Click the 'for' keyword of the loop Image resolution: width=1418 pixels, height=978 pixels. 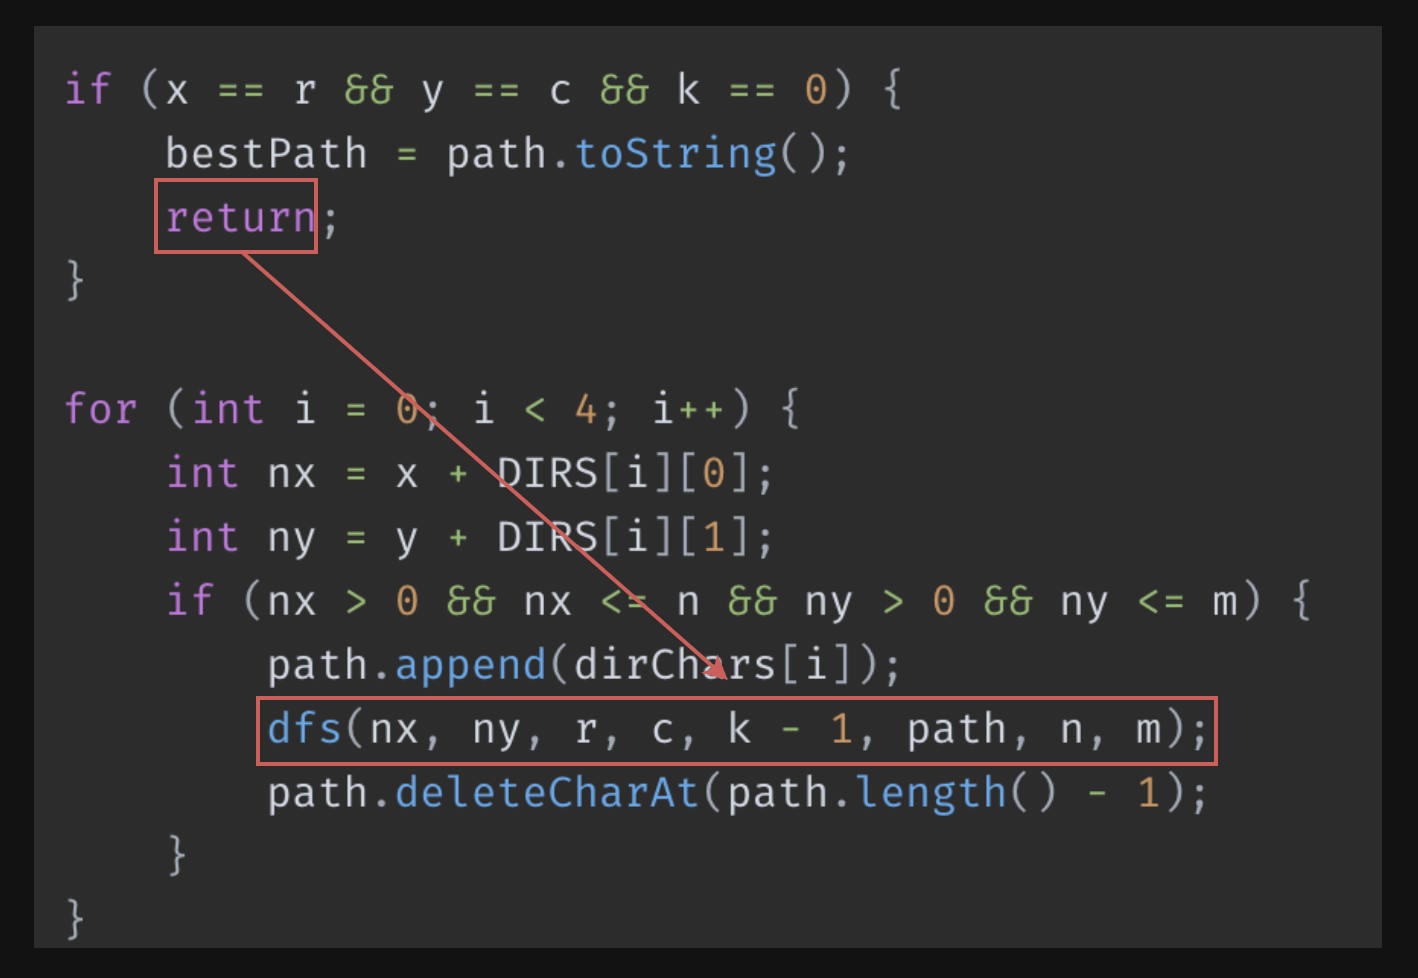pos(100,408)
